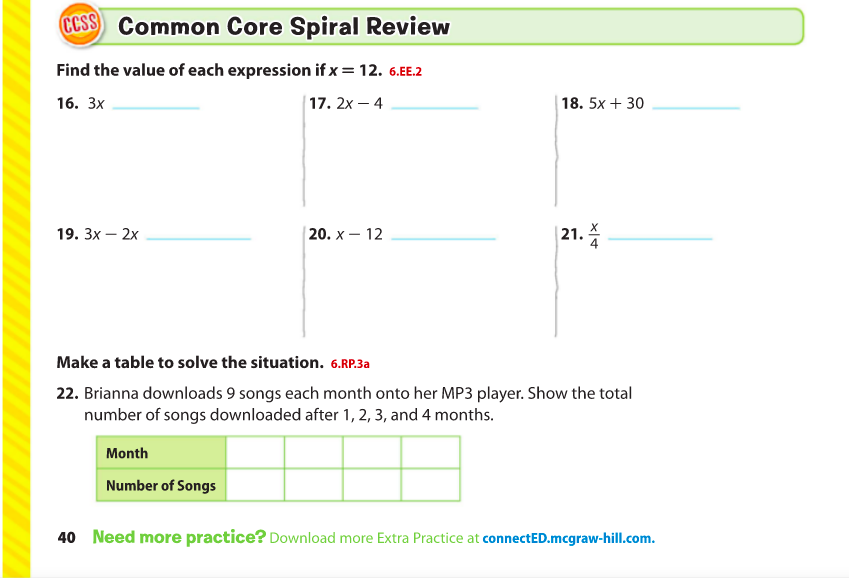
Task: Click the first empty Month cell
Action: 255,453
